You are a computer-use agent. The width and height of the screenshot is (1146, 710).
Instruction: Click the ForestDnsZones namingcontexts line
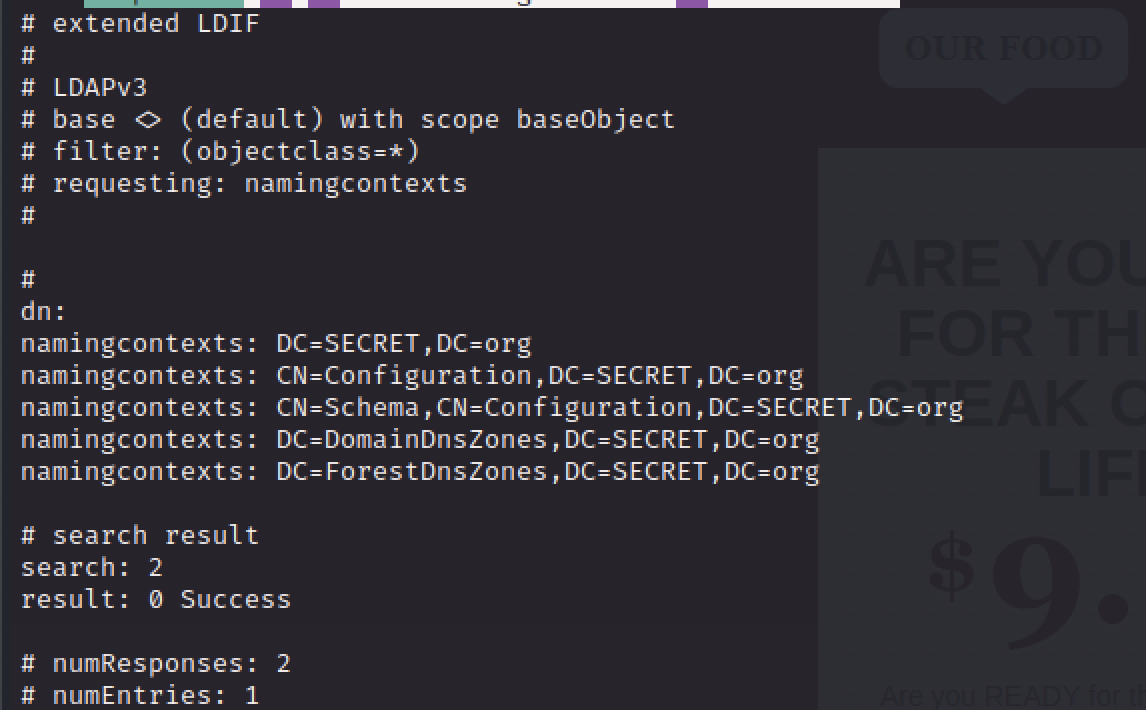[420, 471]
